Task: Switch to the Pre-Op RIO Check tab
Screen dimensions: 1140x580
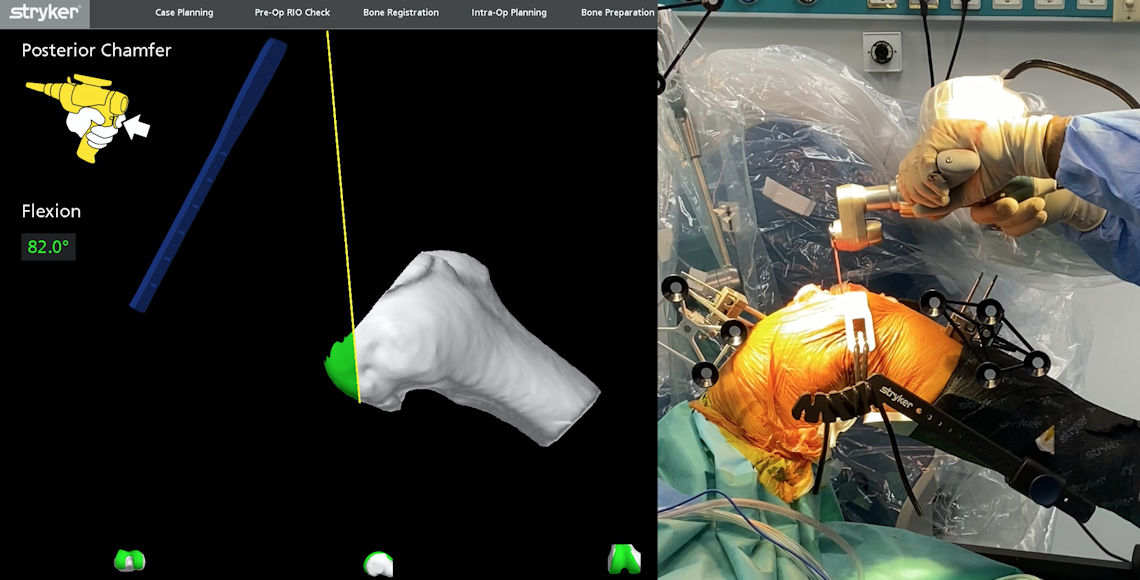Action: coord(292,13)
